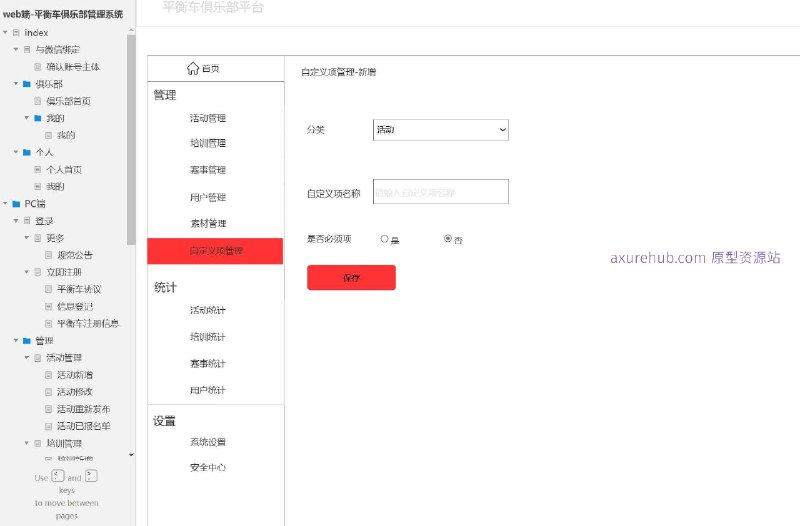Open the 活动已报名单 page in sitemap

[84, 426]
